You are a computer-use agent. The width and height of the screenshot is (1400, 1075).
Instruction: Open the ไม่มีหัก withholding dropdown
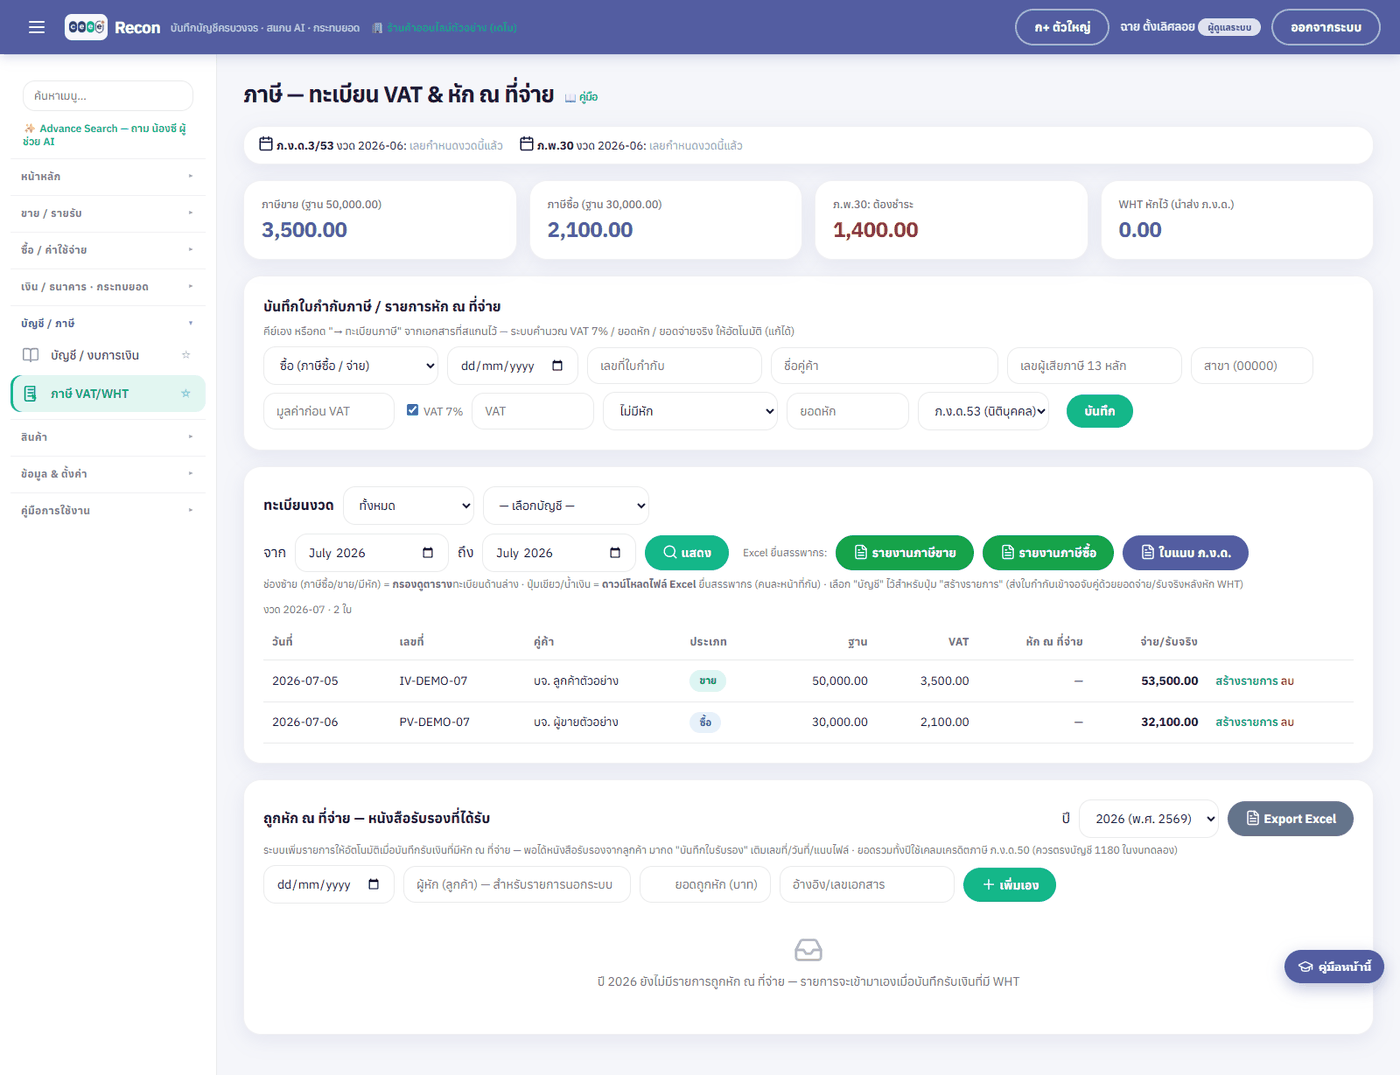691,411
